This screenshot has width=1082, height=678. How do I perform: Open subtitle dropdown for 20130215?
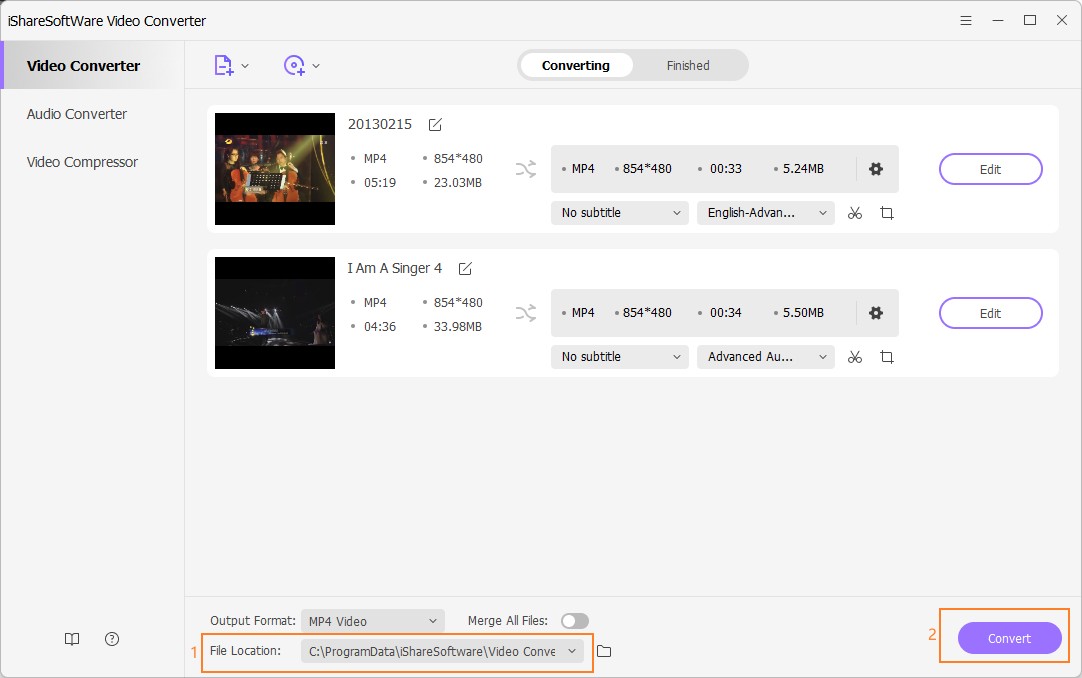[x=618, y=212]
